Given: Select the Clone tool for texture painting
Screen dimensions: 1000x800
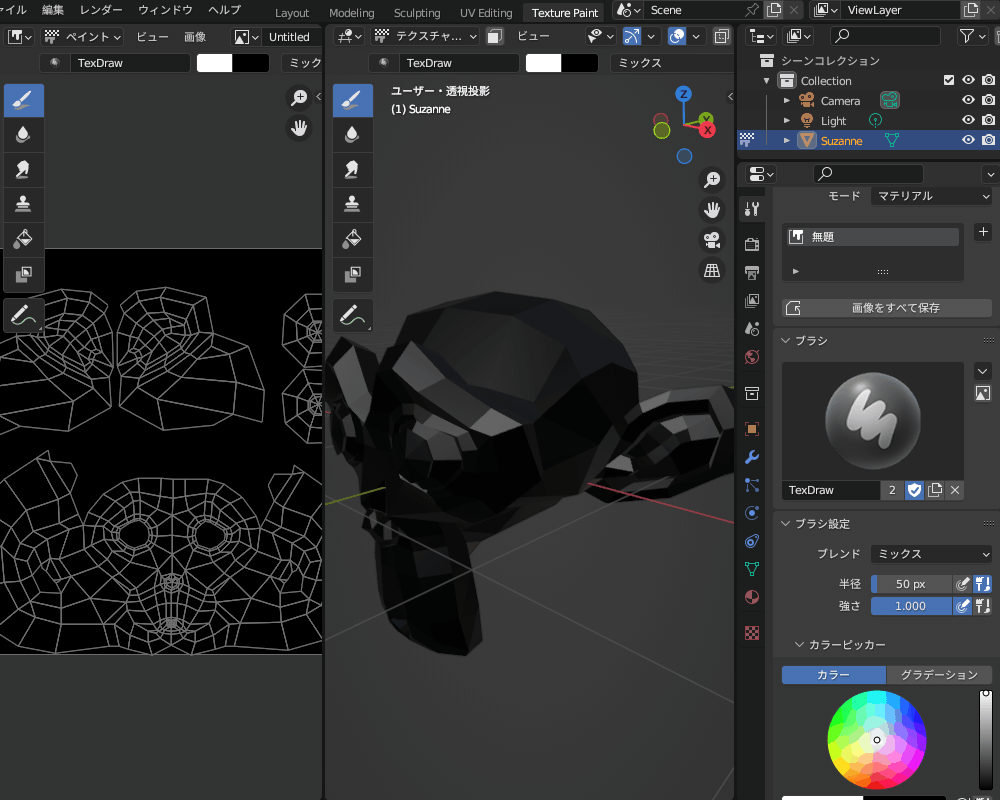Looking at the screenshot, I should [353, 204].
